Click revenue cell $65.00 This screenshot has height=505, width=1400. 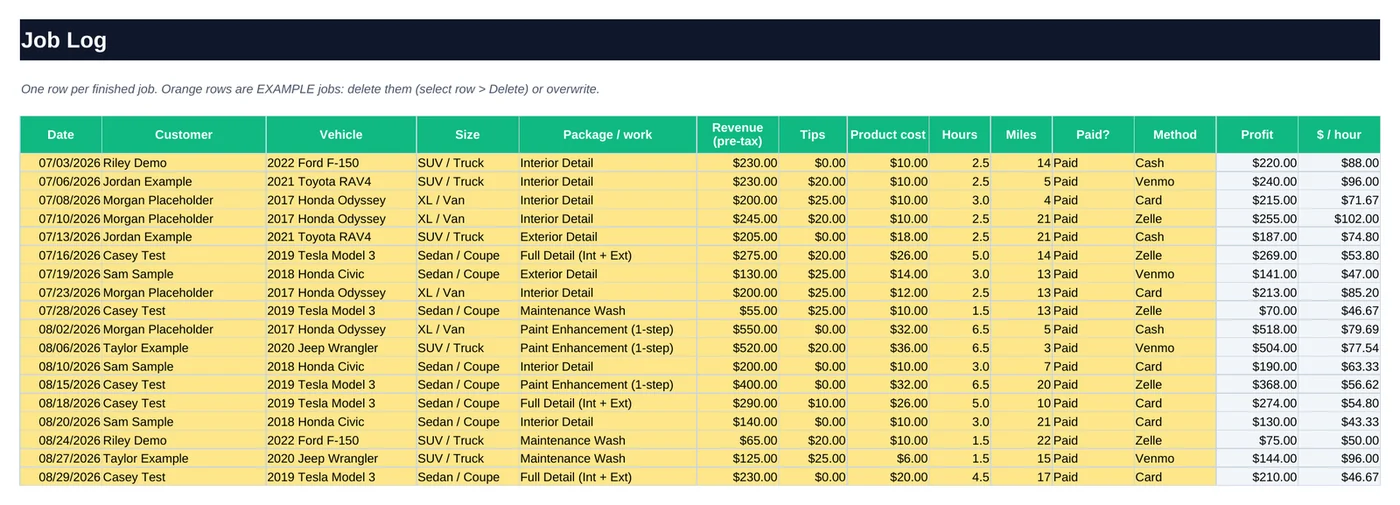737,441
